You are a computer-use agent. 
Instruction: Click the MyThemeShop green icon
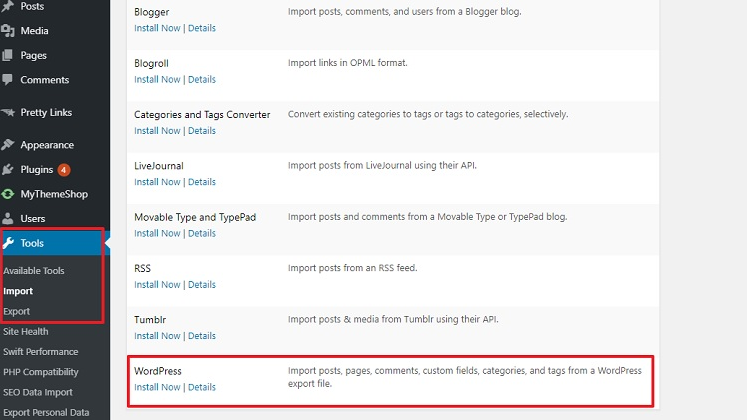(8, 194)
